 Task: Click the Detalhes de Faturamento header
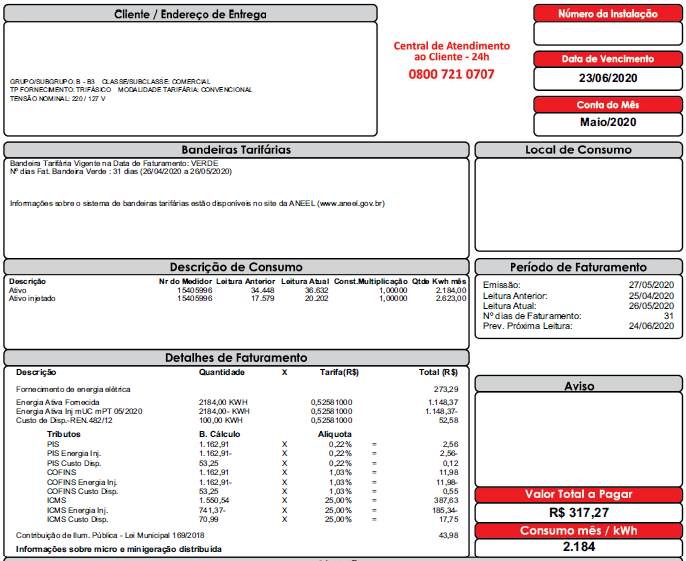coord(236,358)
